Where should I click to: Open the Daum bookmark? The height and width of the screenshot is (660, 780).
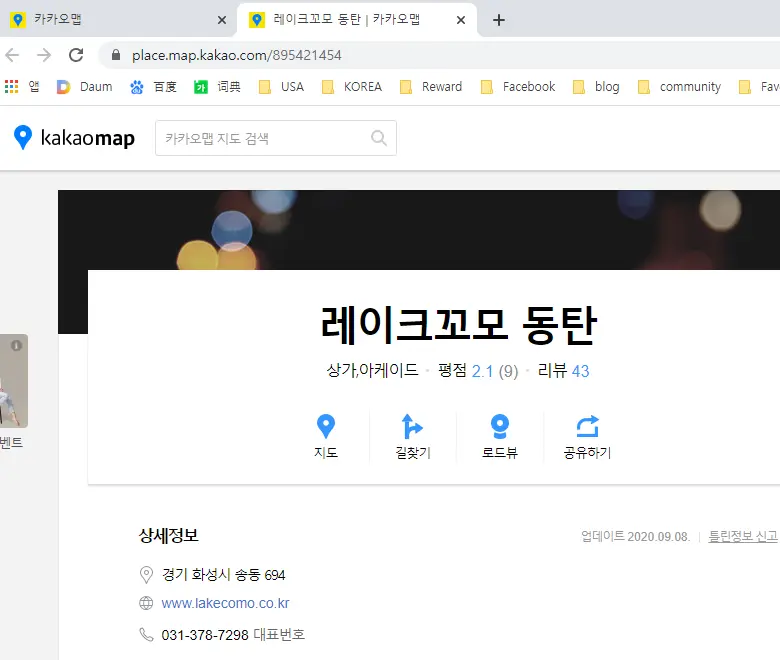85,87
